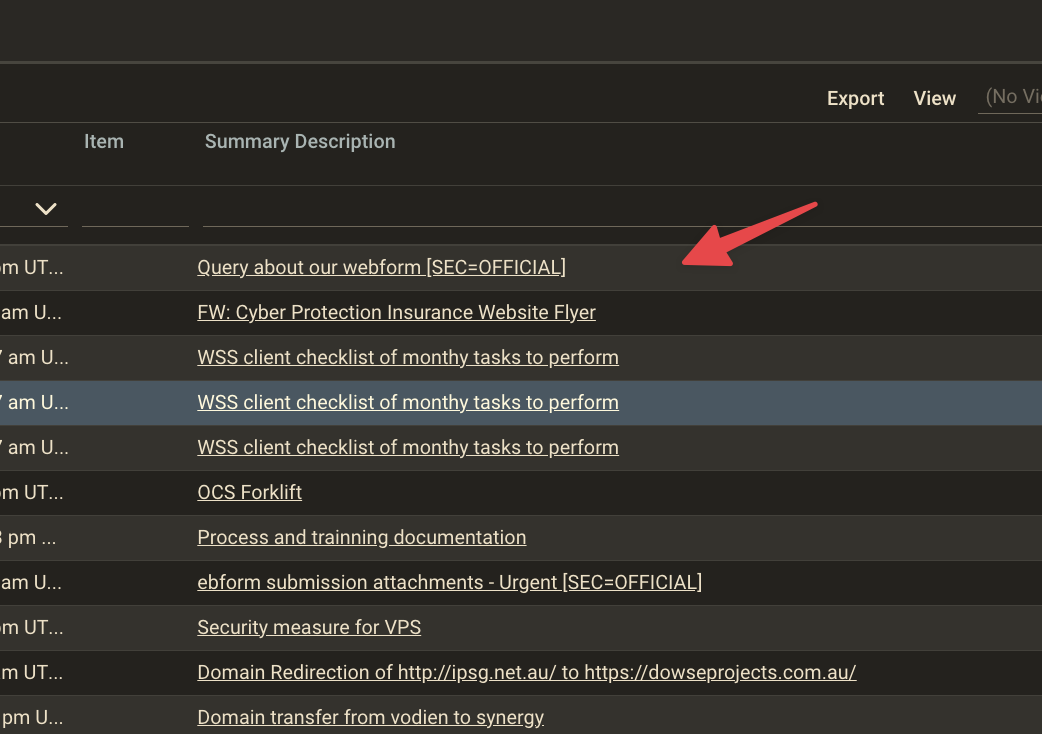
Task: Sort by the Item column header
Action: pos(104,142)
